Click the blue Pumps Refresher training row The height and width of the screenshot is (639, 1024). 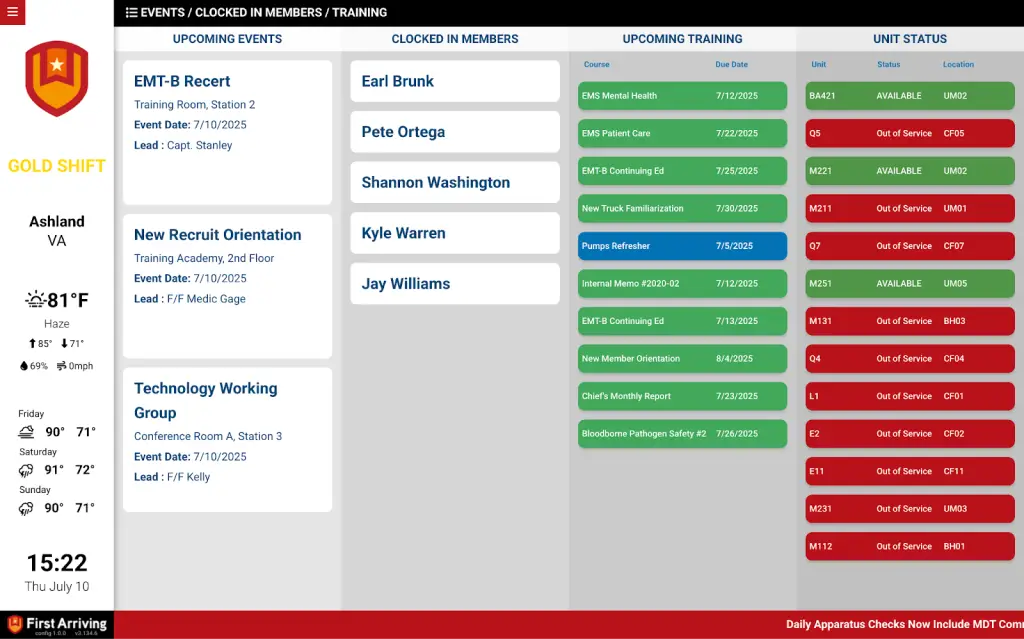tap(682, 246)
